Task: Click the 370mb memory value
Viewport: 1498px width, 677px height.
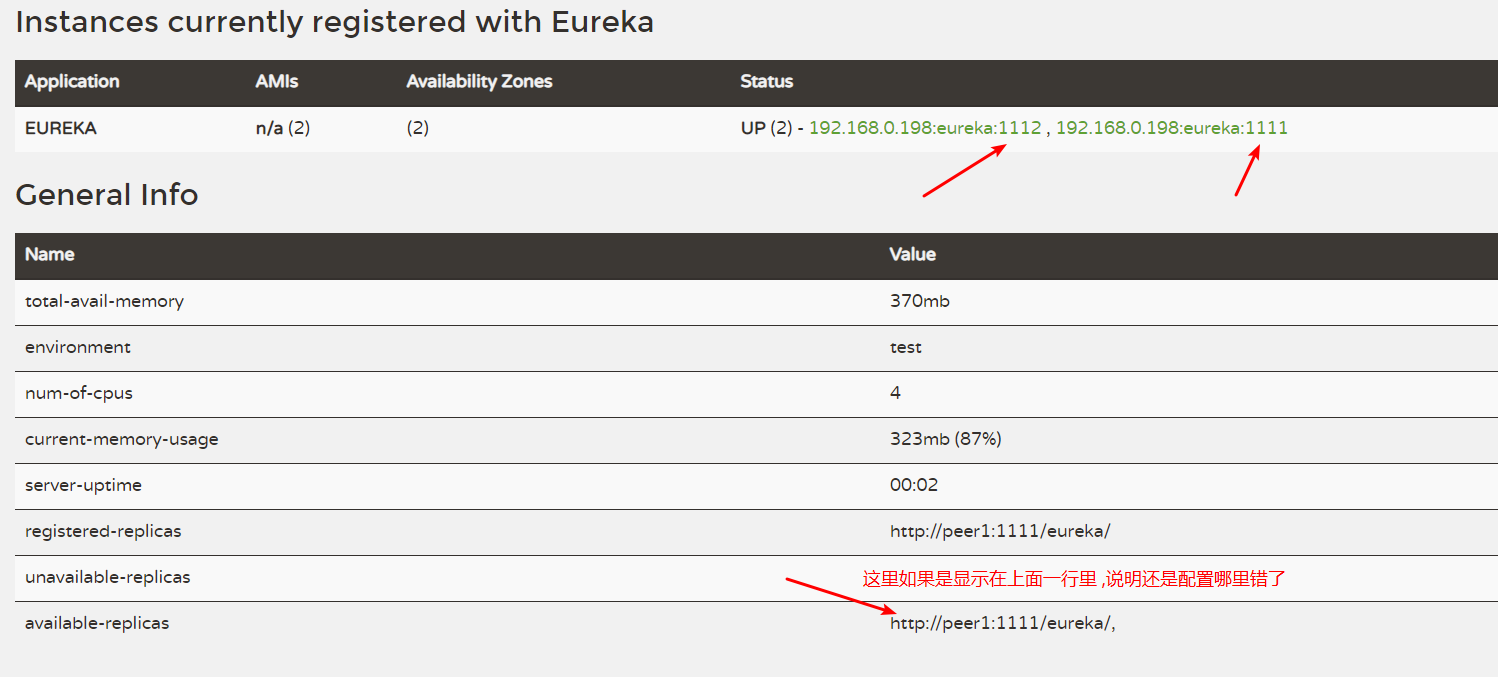Action: coord(920,301)
